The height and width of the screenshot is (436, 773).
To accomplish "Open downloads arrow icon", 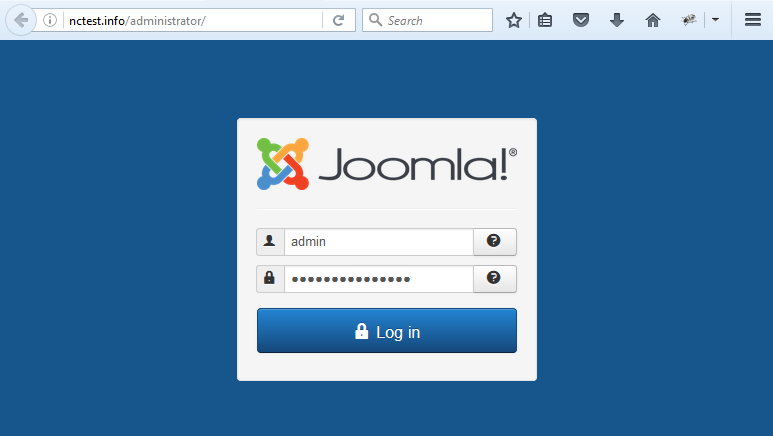I will tap(617, 20).
